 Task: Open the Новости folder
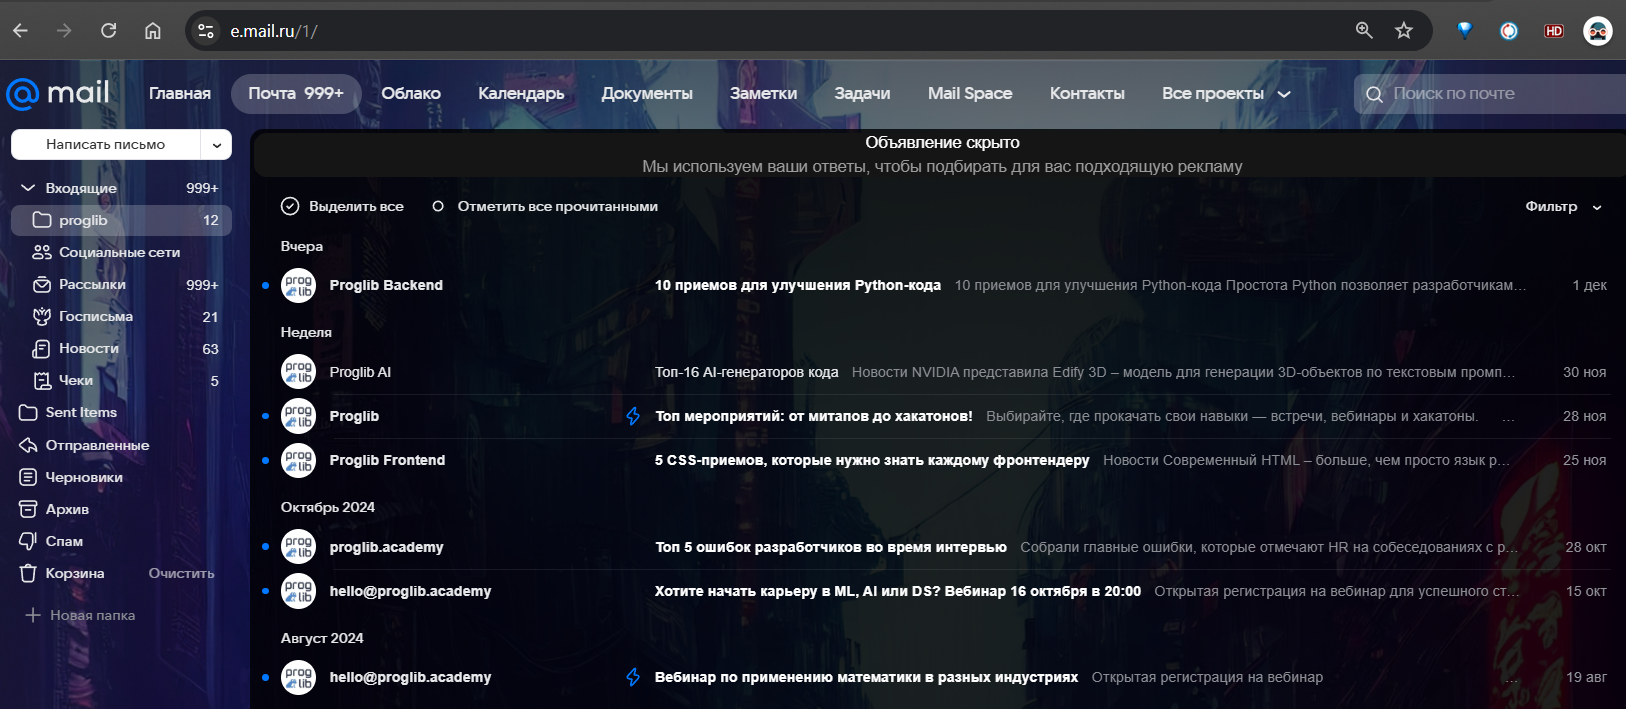121,348
